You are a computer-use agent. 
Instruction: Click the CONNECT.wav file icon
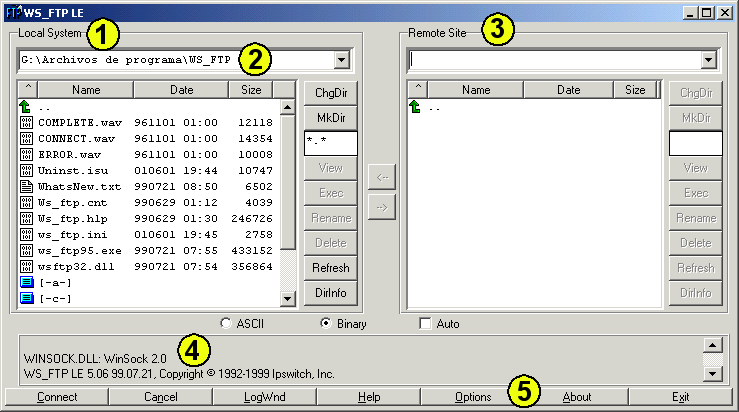(26, 139)
